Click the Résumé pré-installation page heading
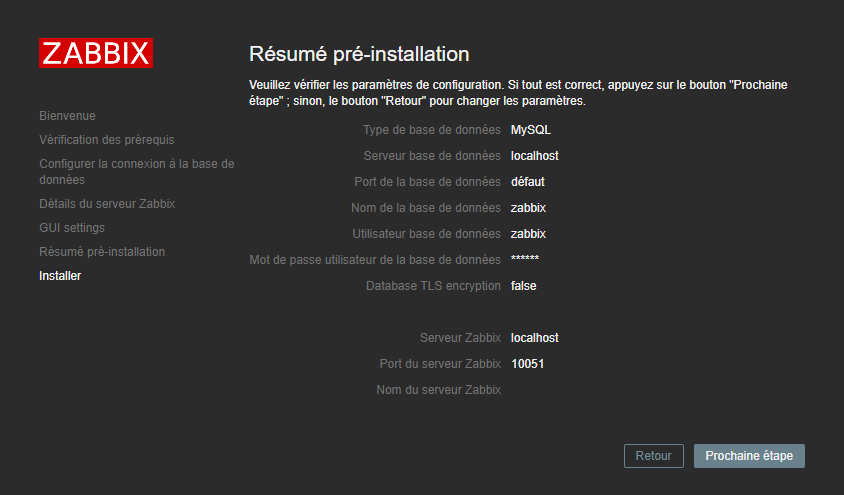The width and height of the screenshot is (844, 495). click(x=358, y=54)
